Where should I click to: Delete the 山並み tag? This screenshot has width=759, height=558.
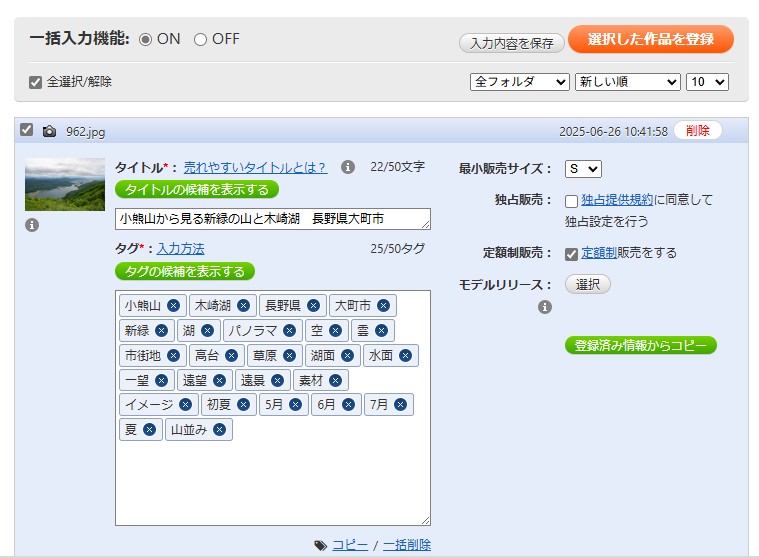click(219, 430)
